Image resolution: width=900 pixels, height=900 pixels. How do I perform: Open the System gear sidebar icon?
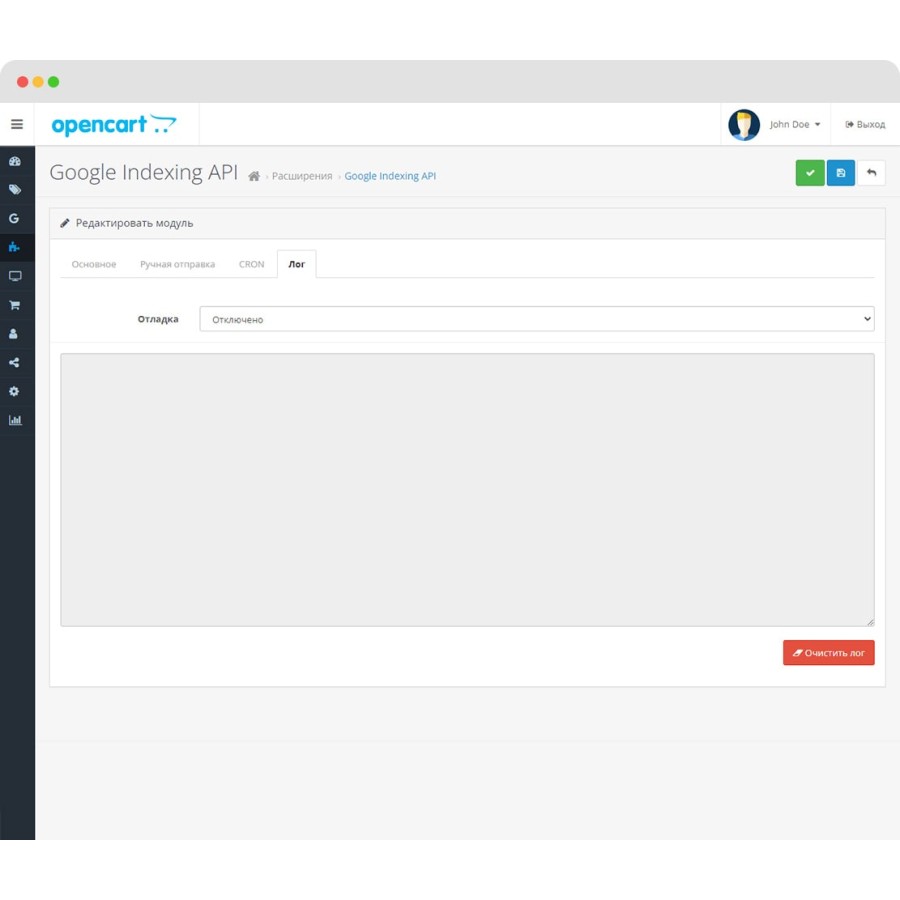click(x=14, y=391)
